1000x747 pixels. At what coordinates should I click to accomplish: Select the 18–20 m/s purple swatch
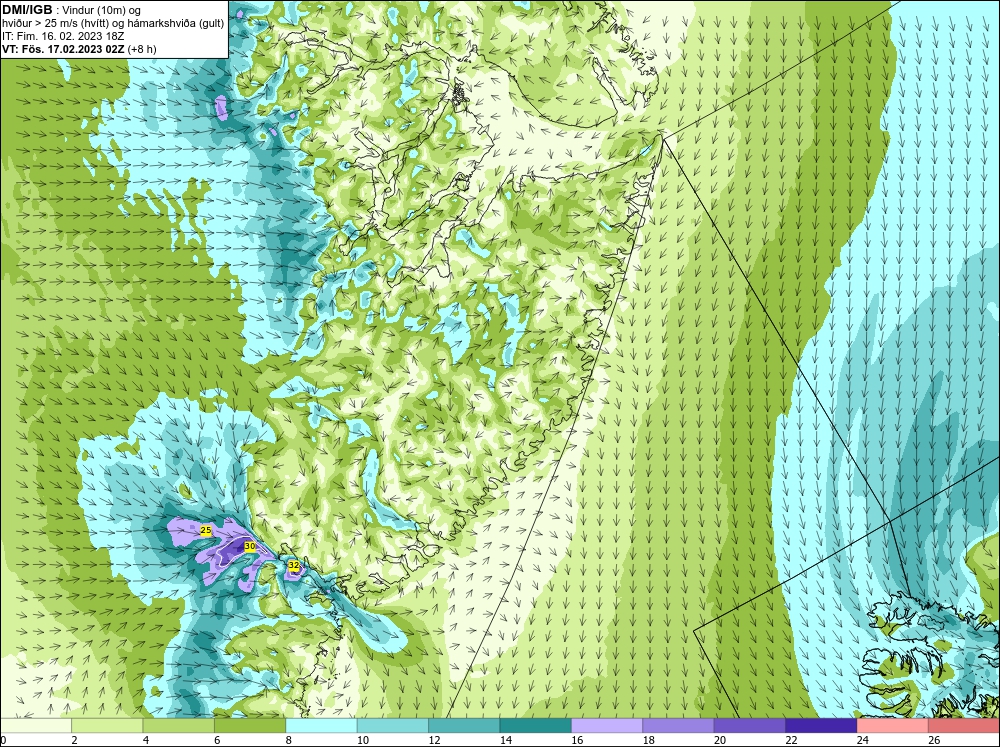coord(679,725)
